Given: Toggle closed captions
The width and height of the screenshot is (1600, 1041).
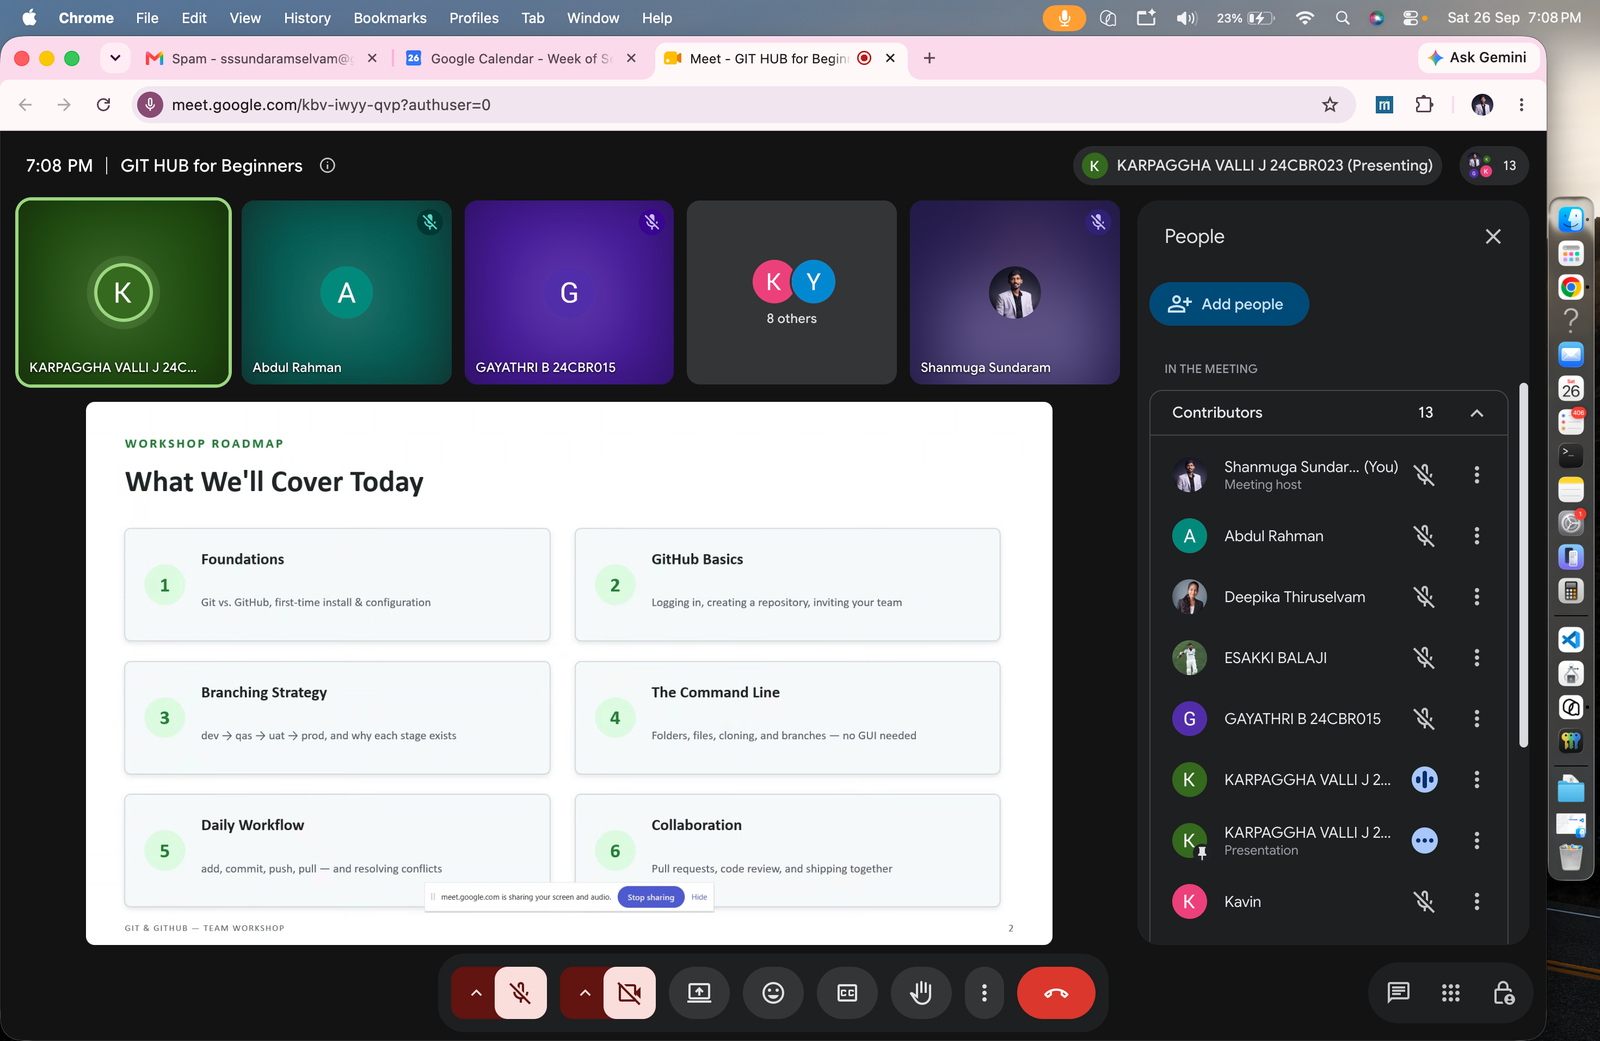Looking at the screenshot, I should click(x=847, y=993).
